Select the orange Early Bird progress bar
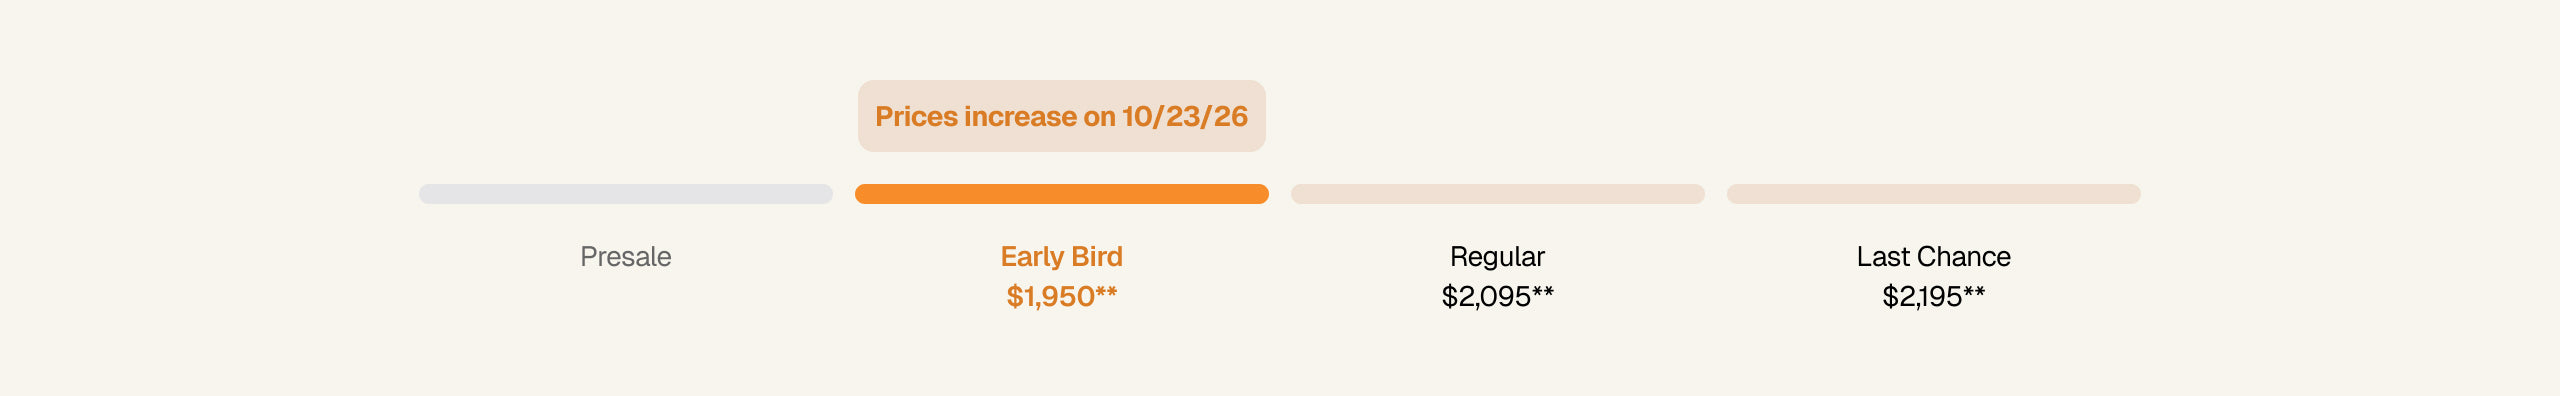 click(x=1062, y=194)
